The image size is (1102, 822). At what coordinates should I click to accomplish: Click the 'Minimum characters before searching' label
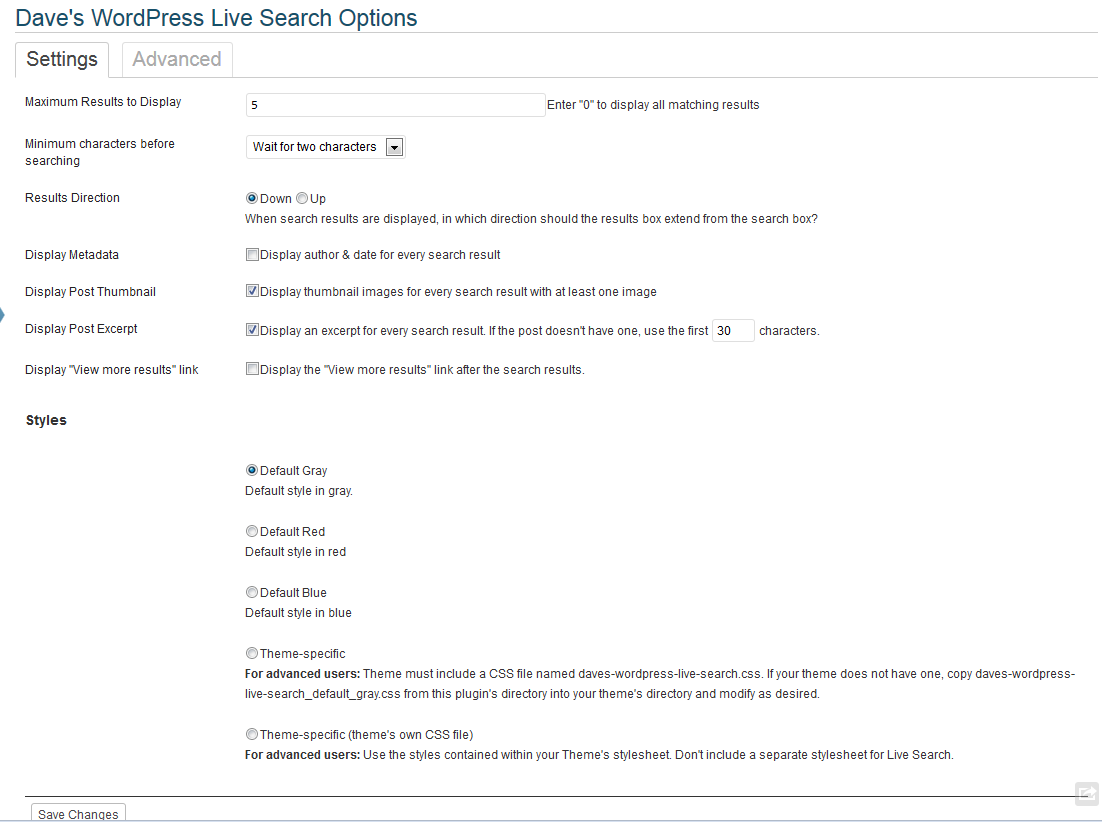[x=100, y=152]
